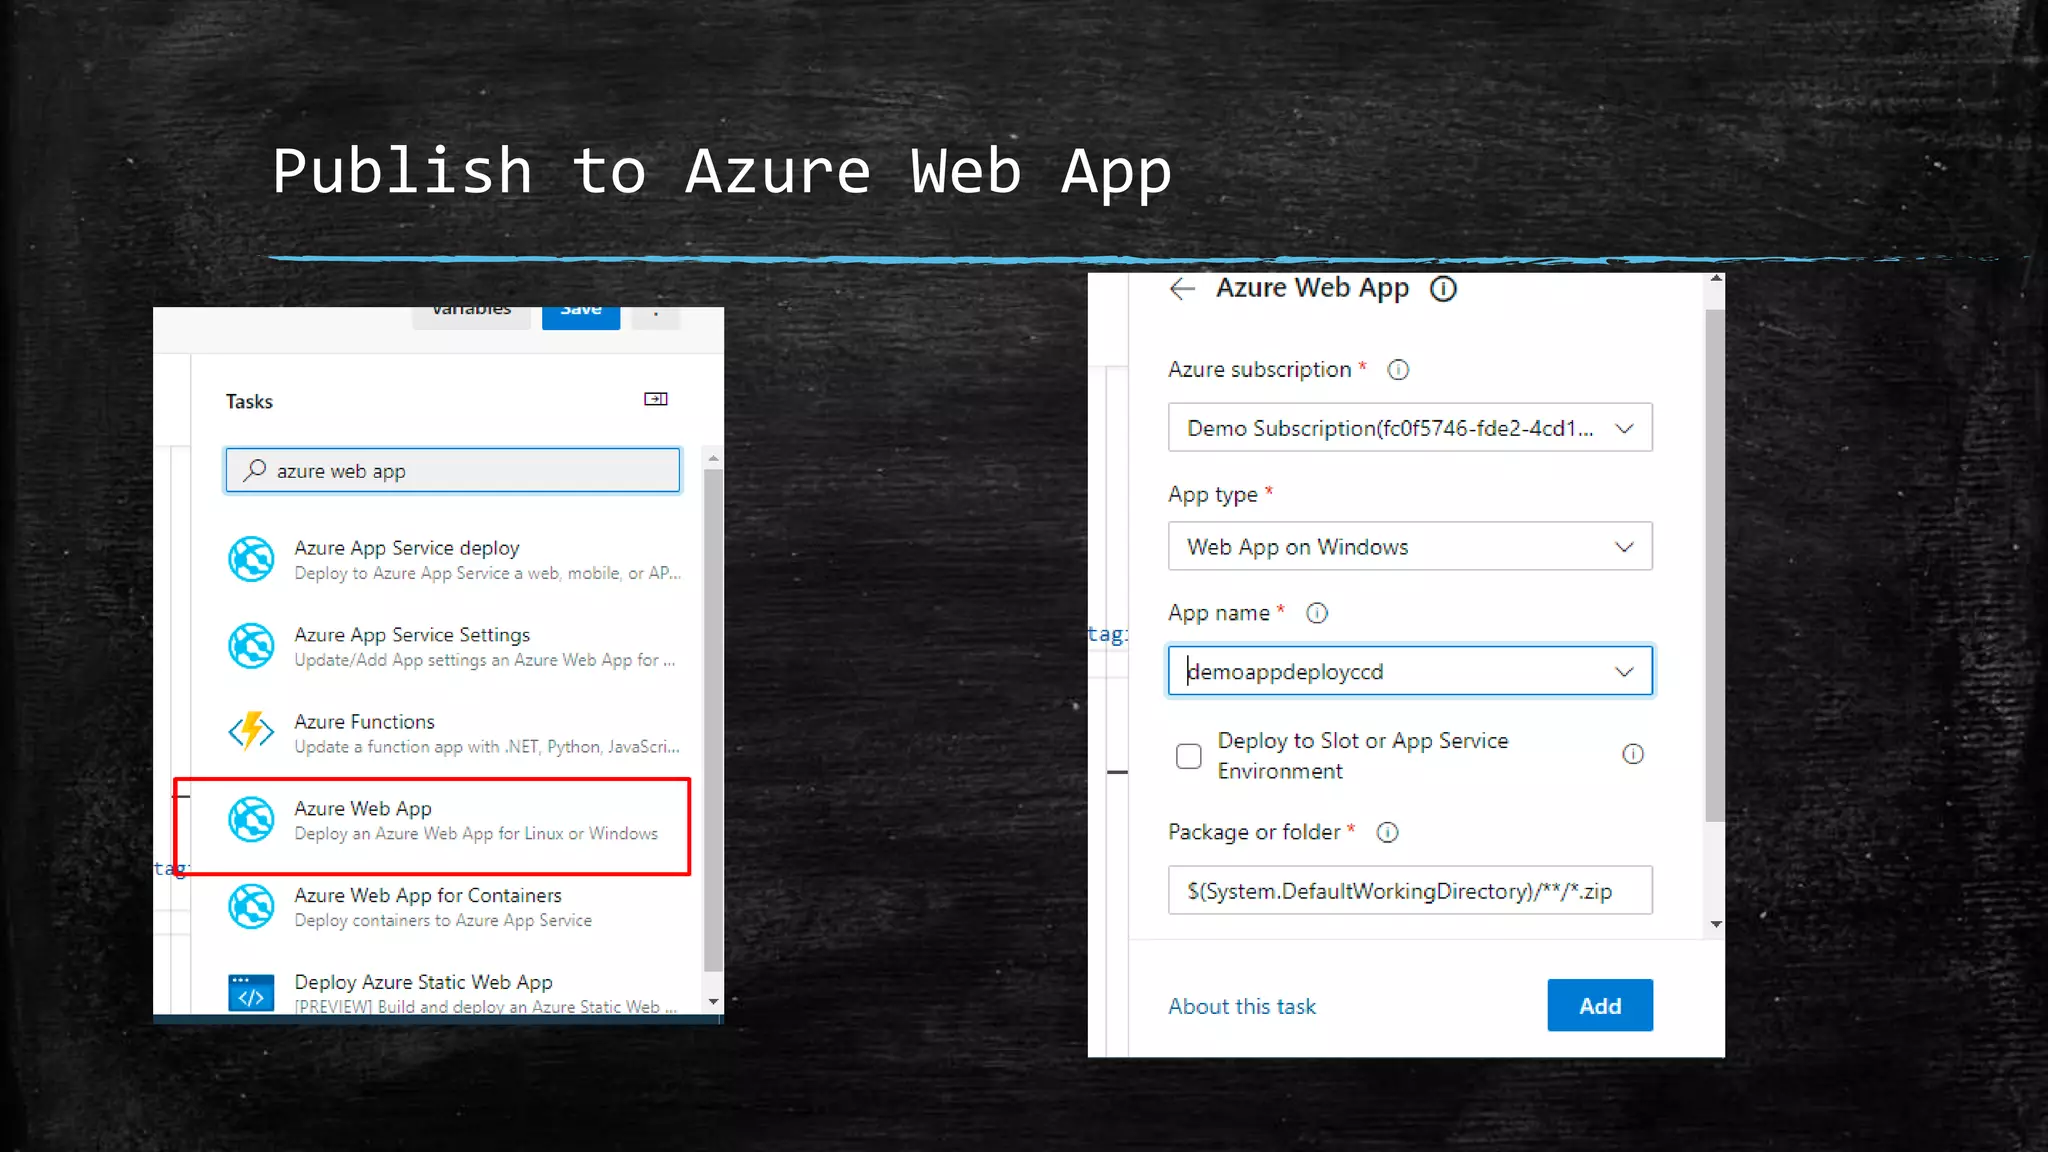The width and height of the screenshot is (2048, 1152).
Task: Click the task list scroll up arrow
Action: point(713,457)
